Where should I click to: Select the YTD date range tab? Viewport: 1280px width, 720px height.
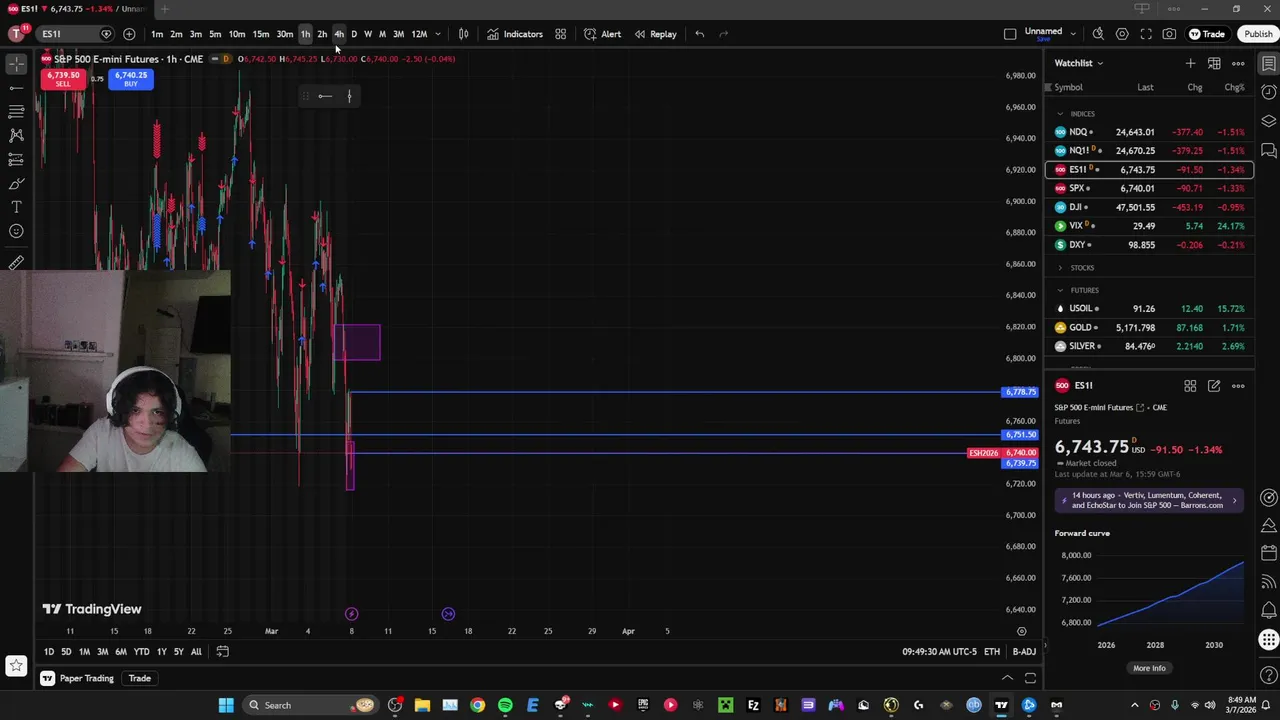141,652
